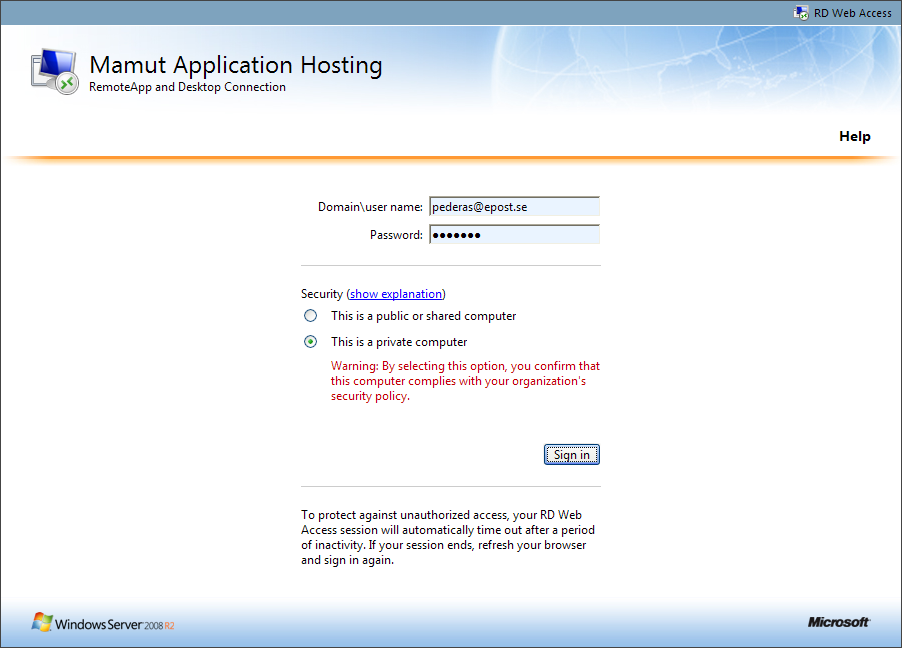This screenshot has height=648, width=902.
Task: Click the Windows Server flag logo
Action: [41, 622]
